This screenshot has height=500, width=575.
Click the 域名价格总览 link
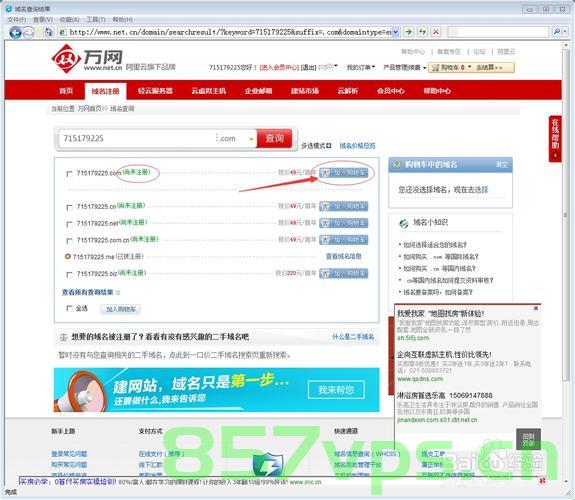357,146
